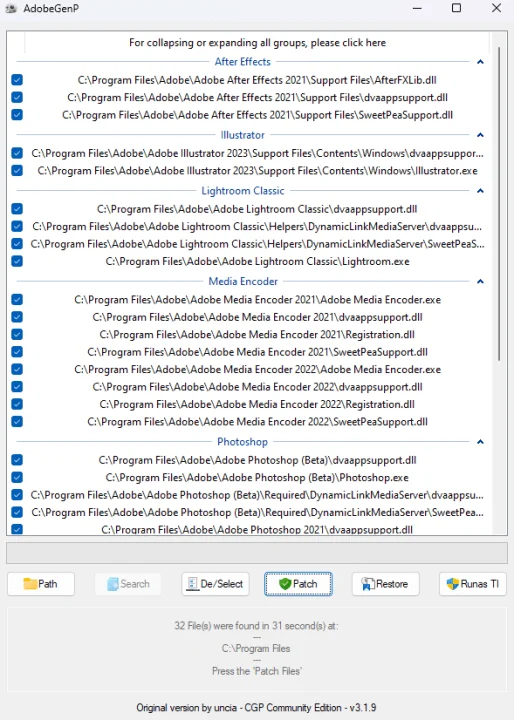Click the De/Select button

[215, 584]
